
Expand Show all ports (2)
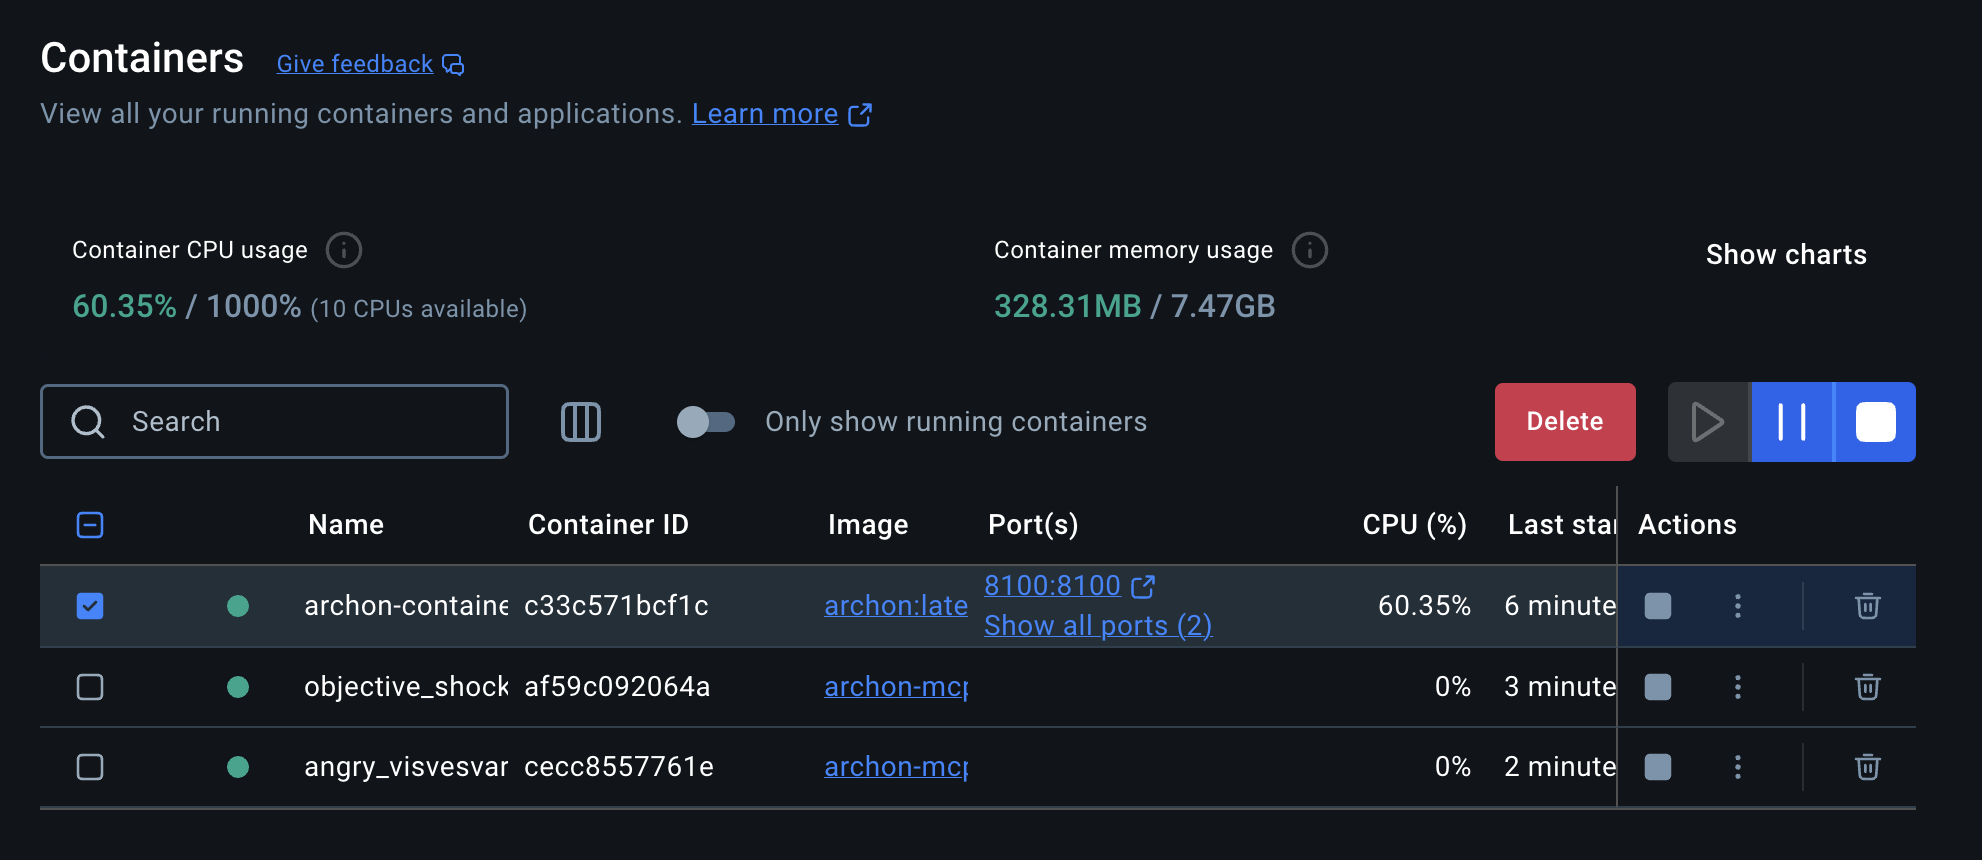tap(1097, 626)
